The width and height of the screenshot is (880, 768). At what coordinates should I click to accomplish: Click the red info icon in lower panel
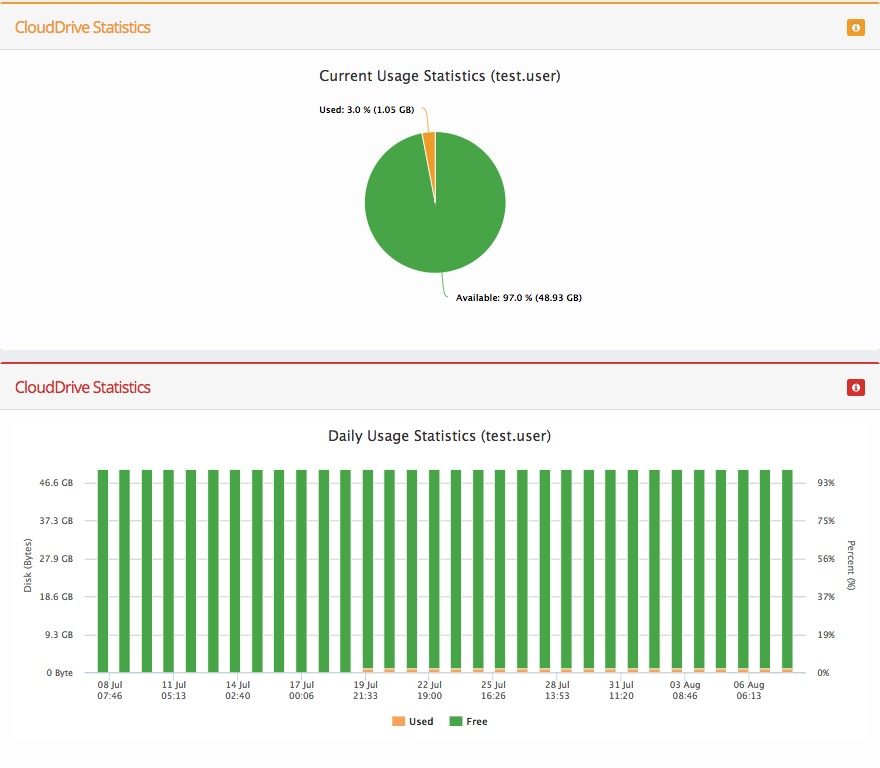coord(855,387)
